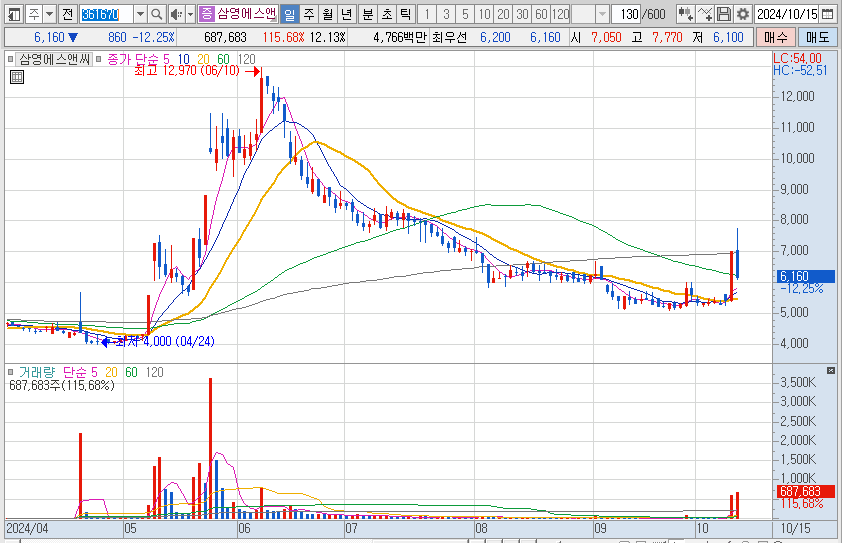
Task: Switch to 초 second chart
Action: pyautogui.click(x=387, y=14)
